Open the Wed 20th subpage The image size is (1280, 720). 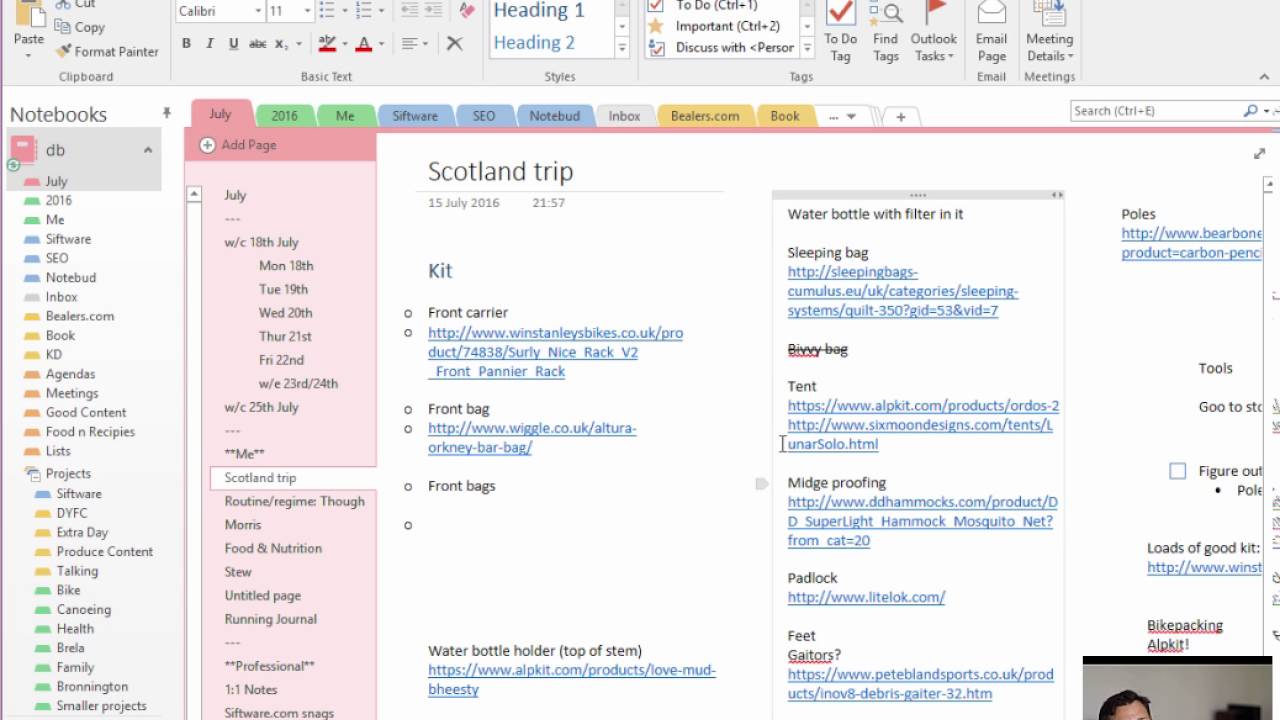pos(285,313)
